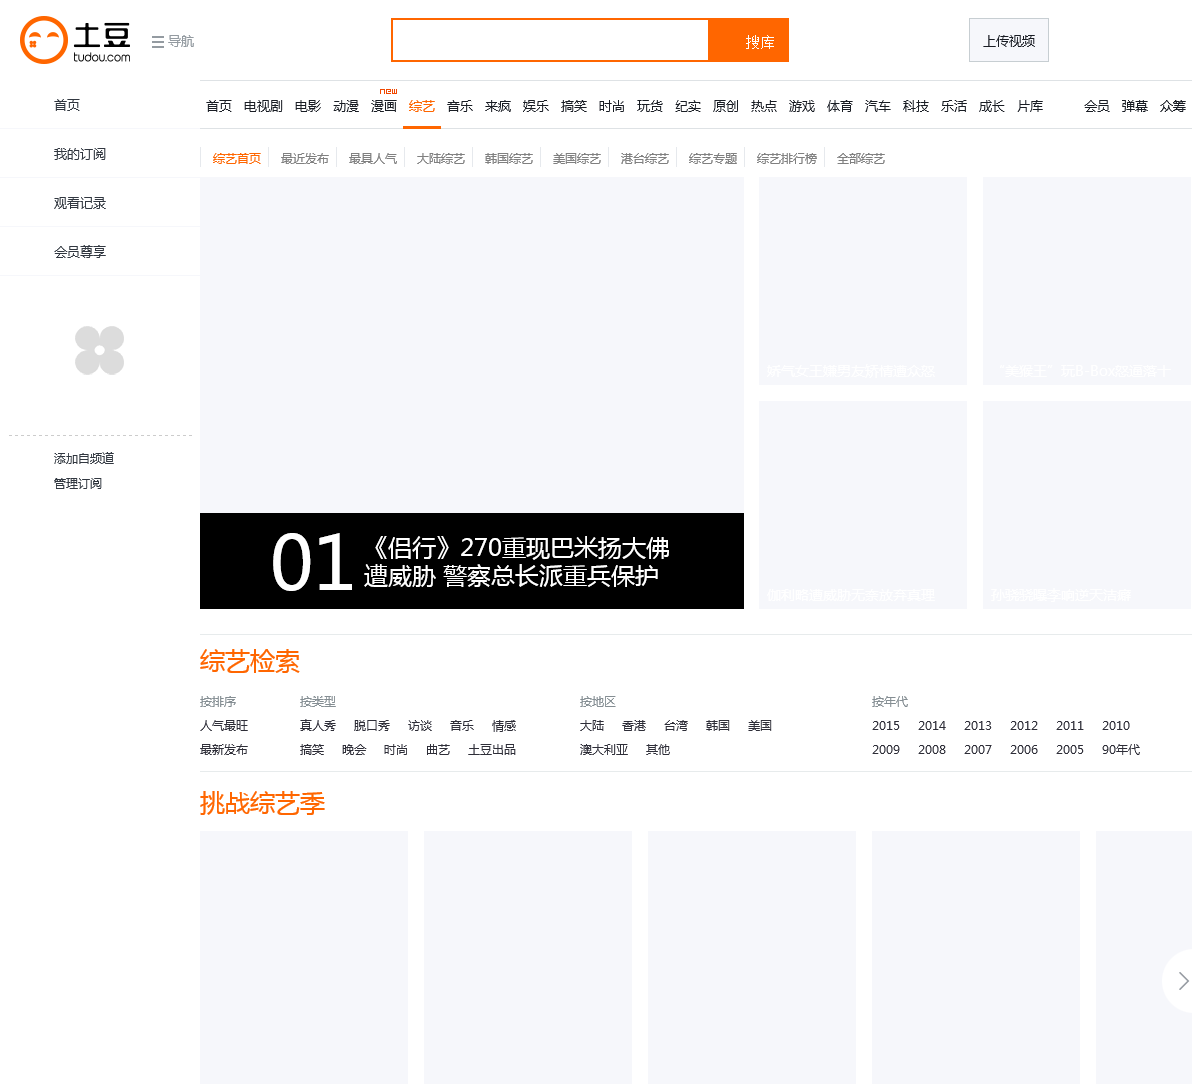This screenshot has width=1192, height=1084.
Task: Focus the search input field
Action: click(550, 40)
